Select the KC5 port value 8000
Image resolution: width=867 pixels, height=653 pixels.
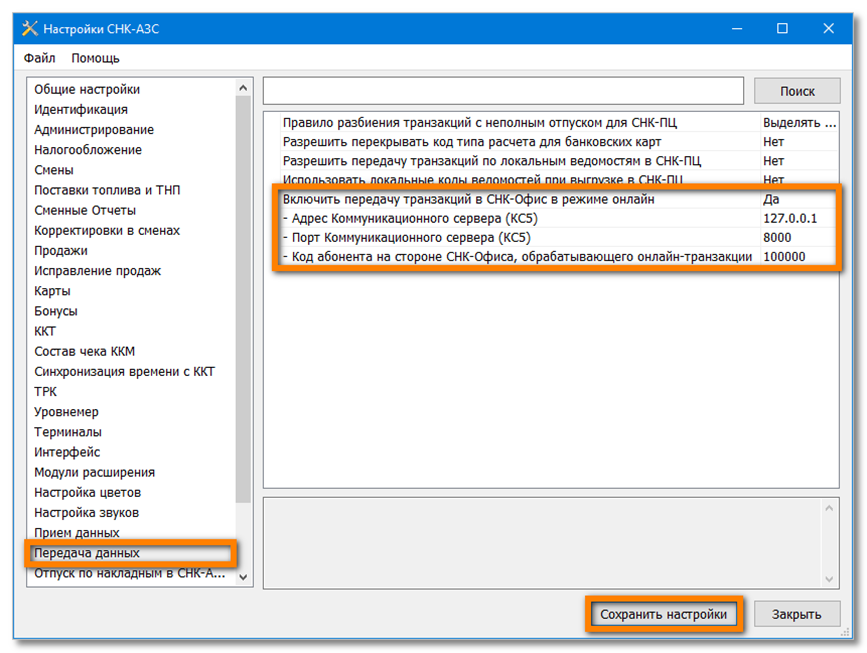tap(798, 237)
